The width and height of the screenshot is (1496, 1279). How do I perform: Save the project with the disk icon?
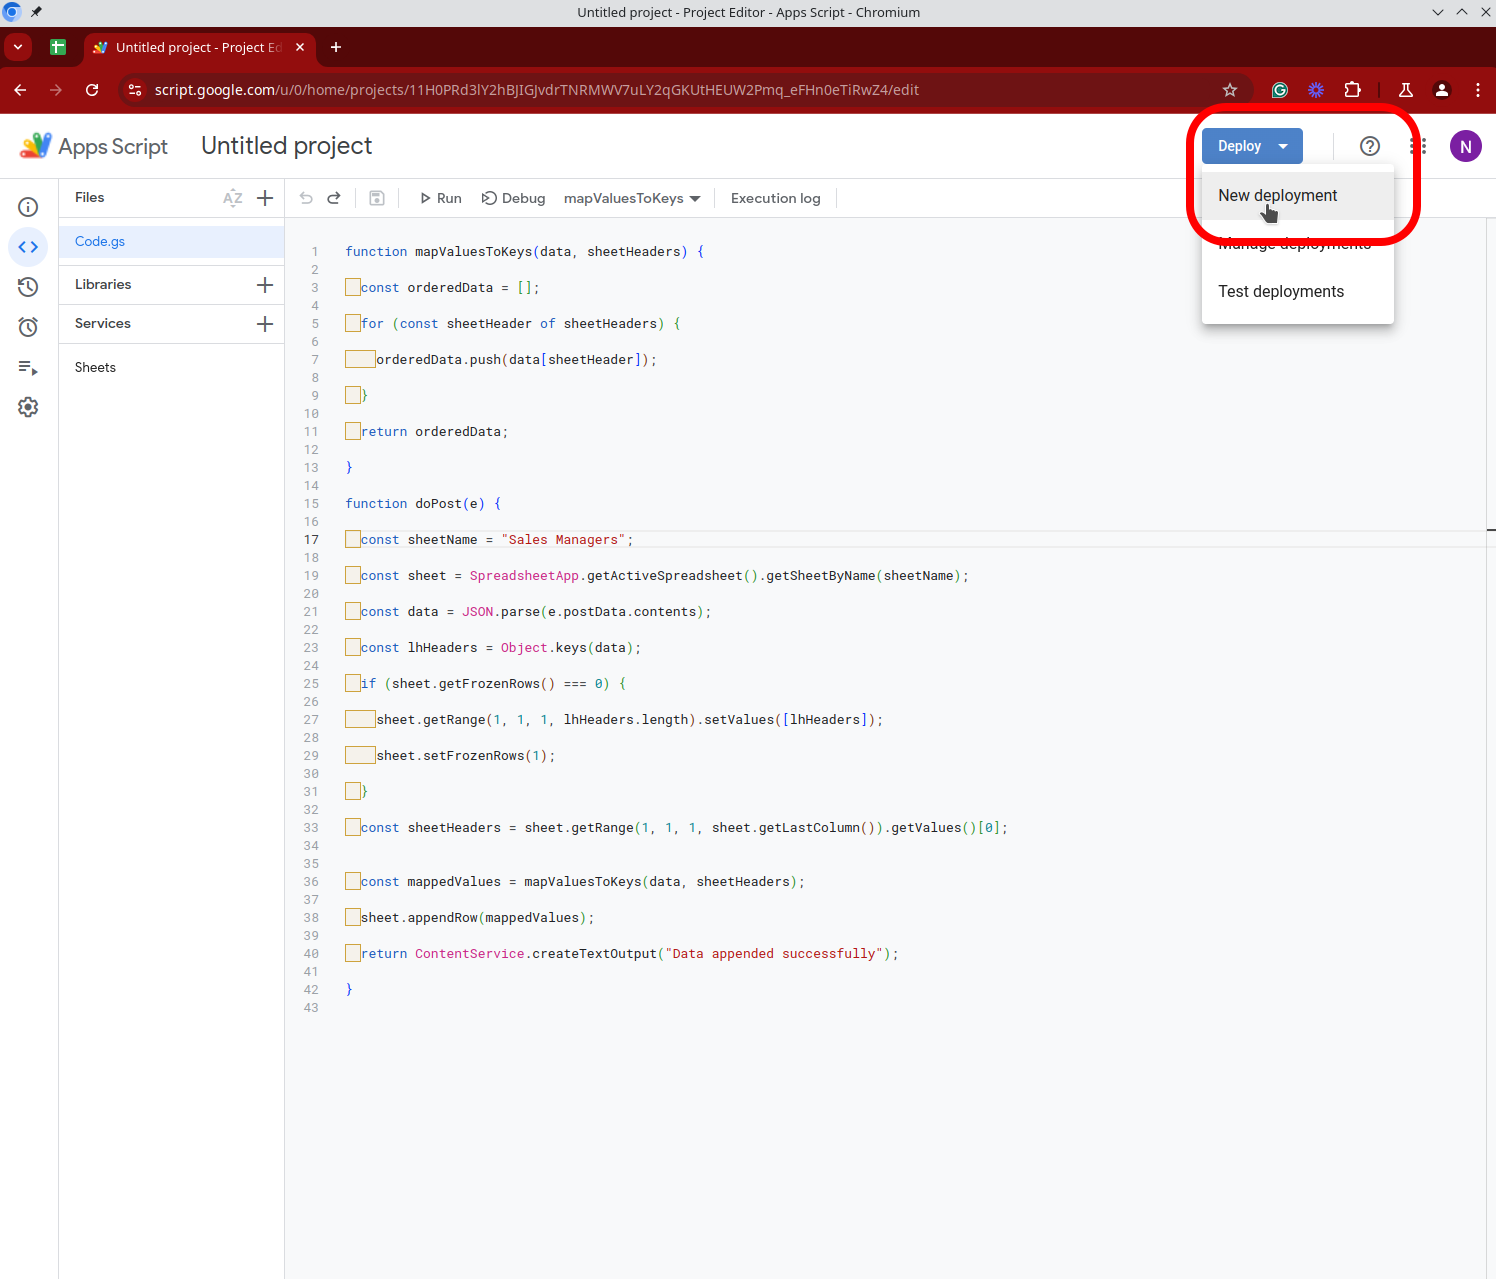coord(377,198)
